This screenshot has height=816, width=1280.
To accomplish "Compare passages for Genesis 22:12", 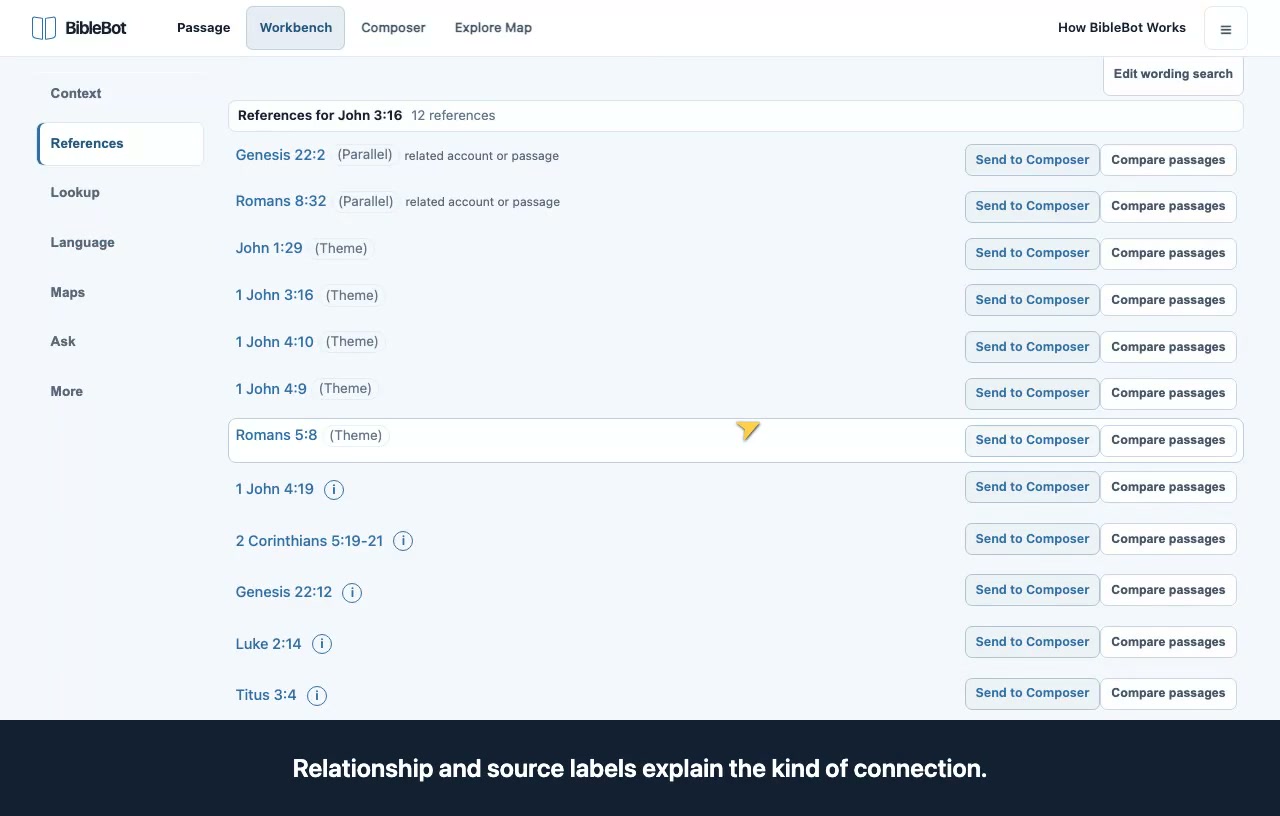I will tap(1168, 590).
